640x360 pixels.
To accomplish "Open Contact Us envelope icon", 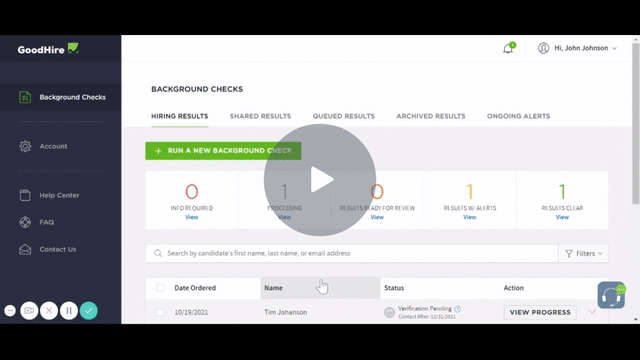I will tap(25, 249).
